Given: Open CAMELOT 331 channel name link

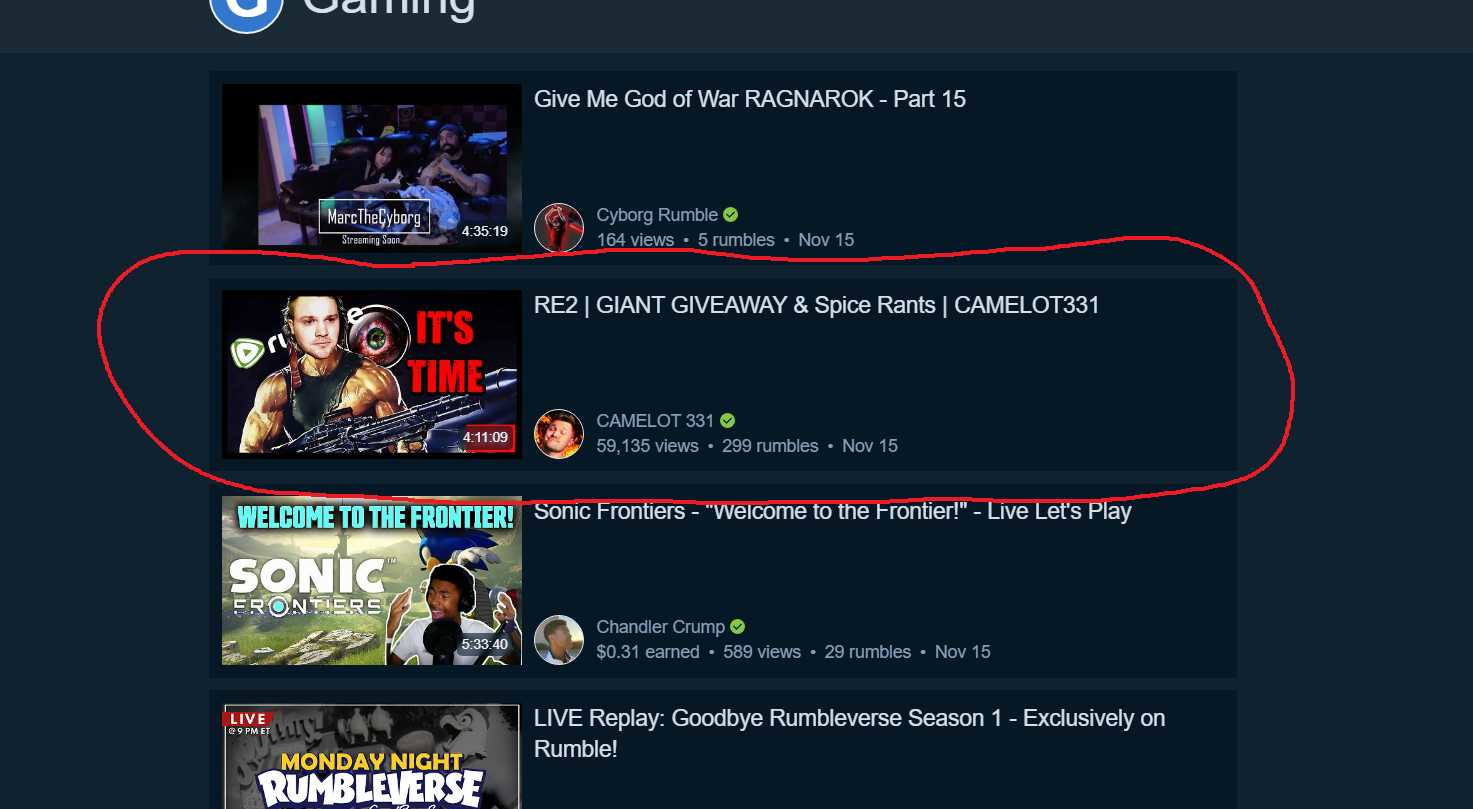Looking at the screenshot, I should click(656, 421).
